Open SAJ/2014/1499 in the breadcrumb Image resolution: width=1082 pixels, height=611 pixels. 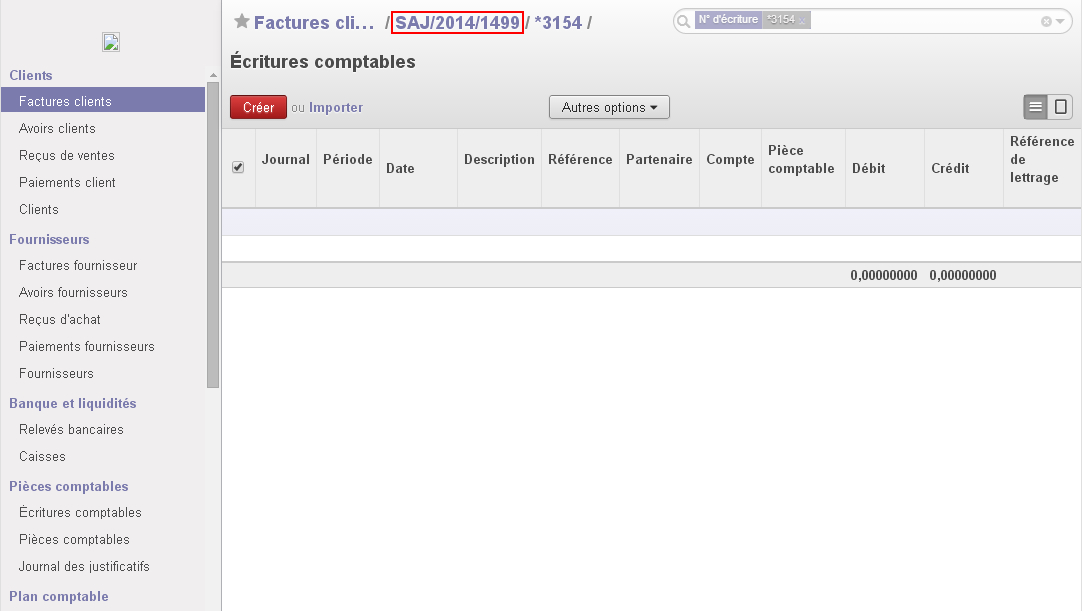coord(457,22)
